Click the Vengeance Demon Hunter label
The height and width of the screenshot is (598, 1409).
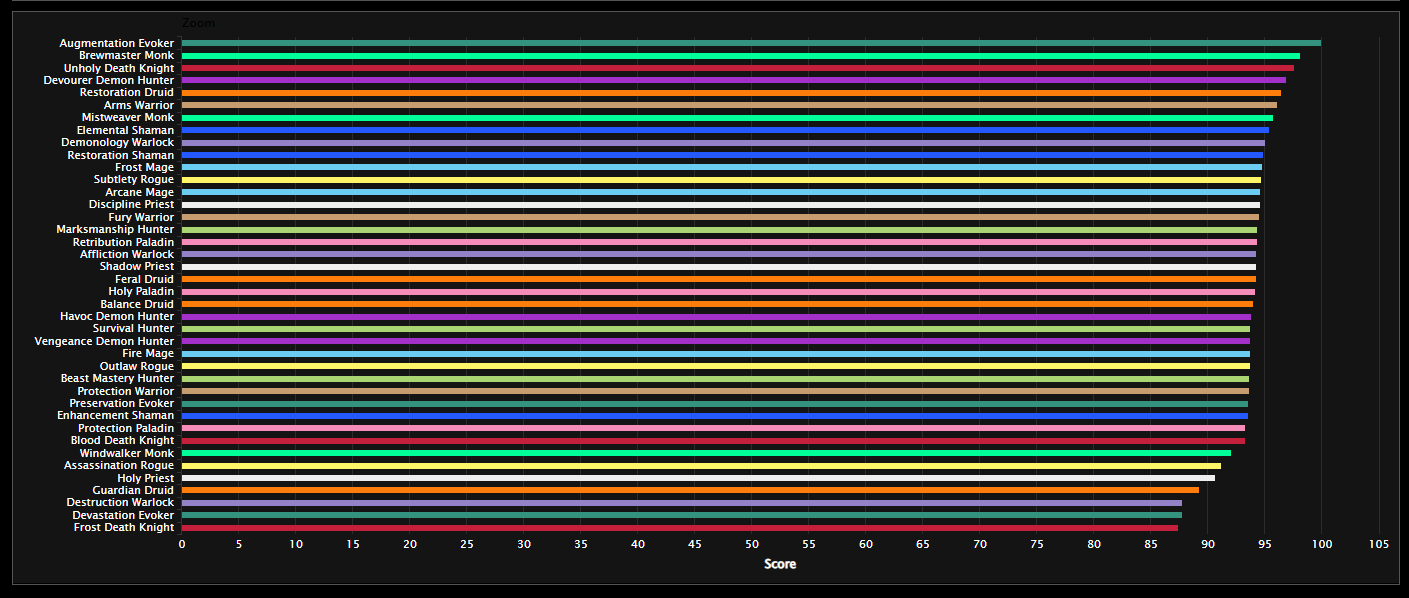[104, 341]
